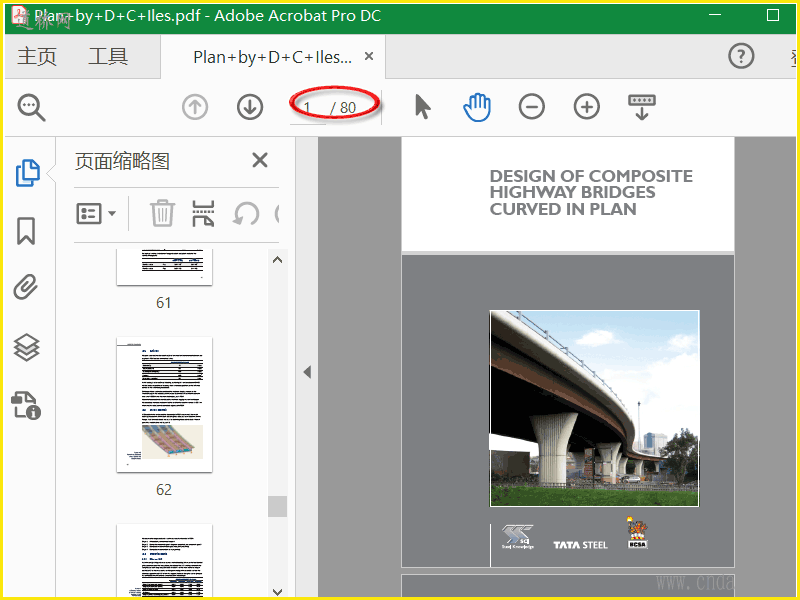
Task: Select the thumbnail below page 62
Action: [164, 561]
